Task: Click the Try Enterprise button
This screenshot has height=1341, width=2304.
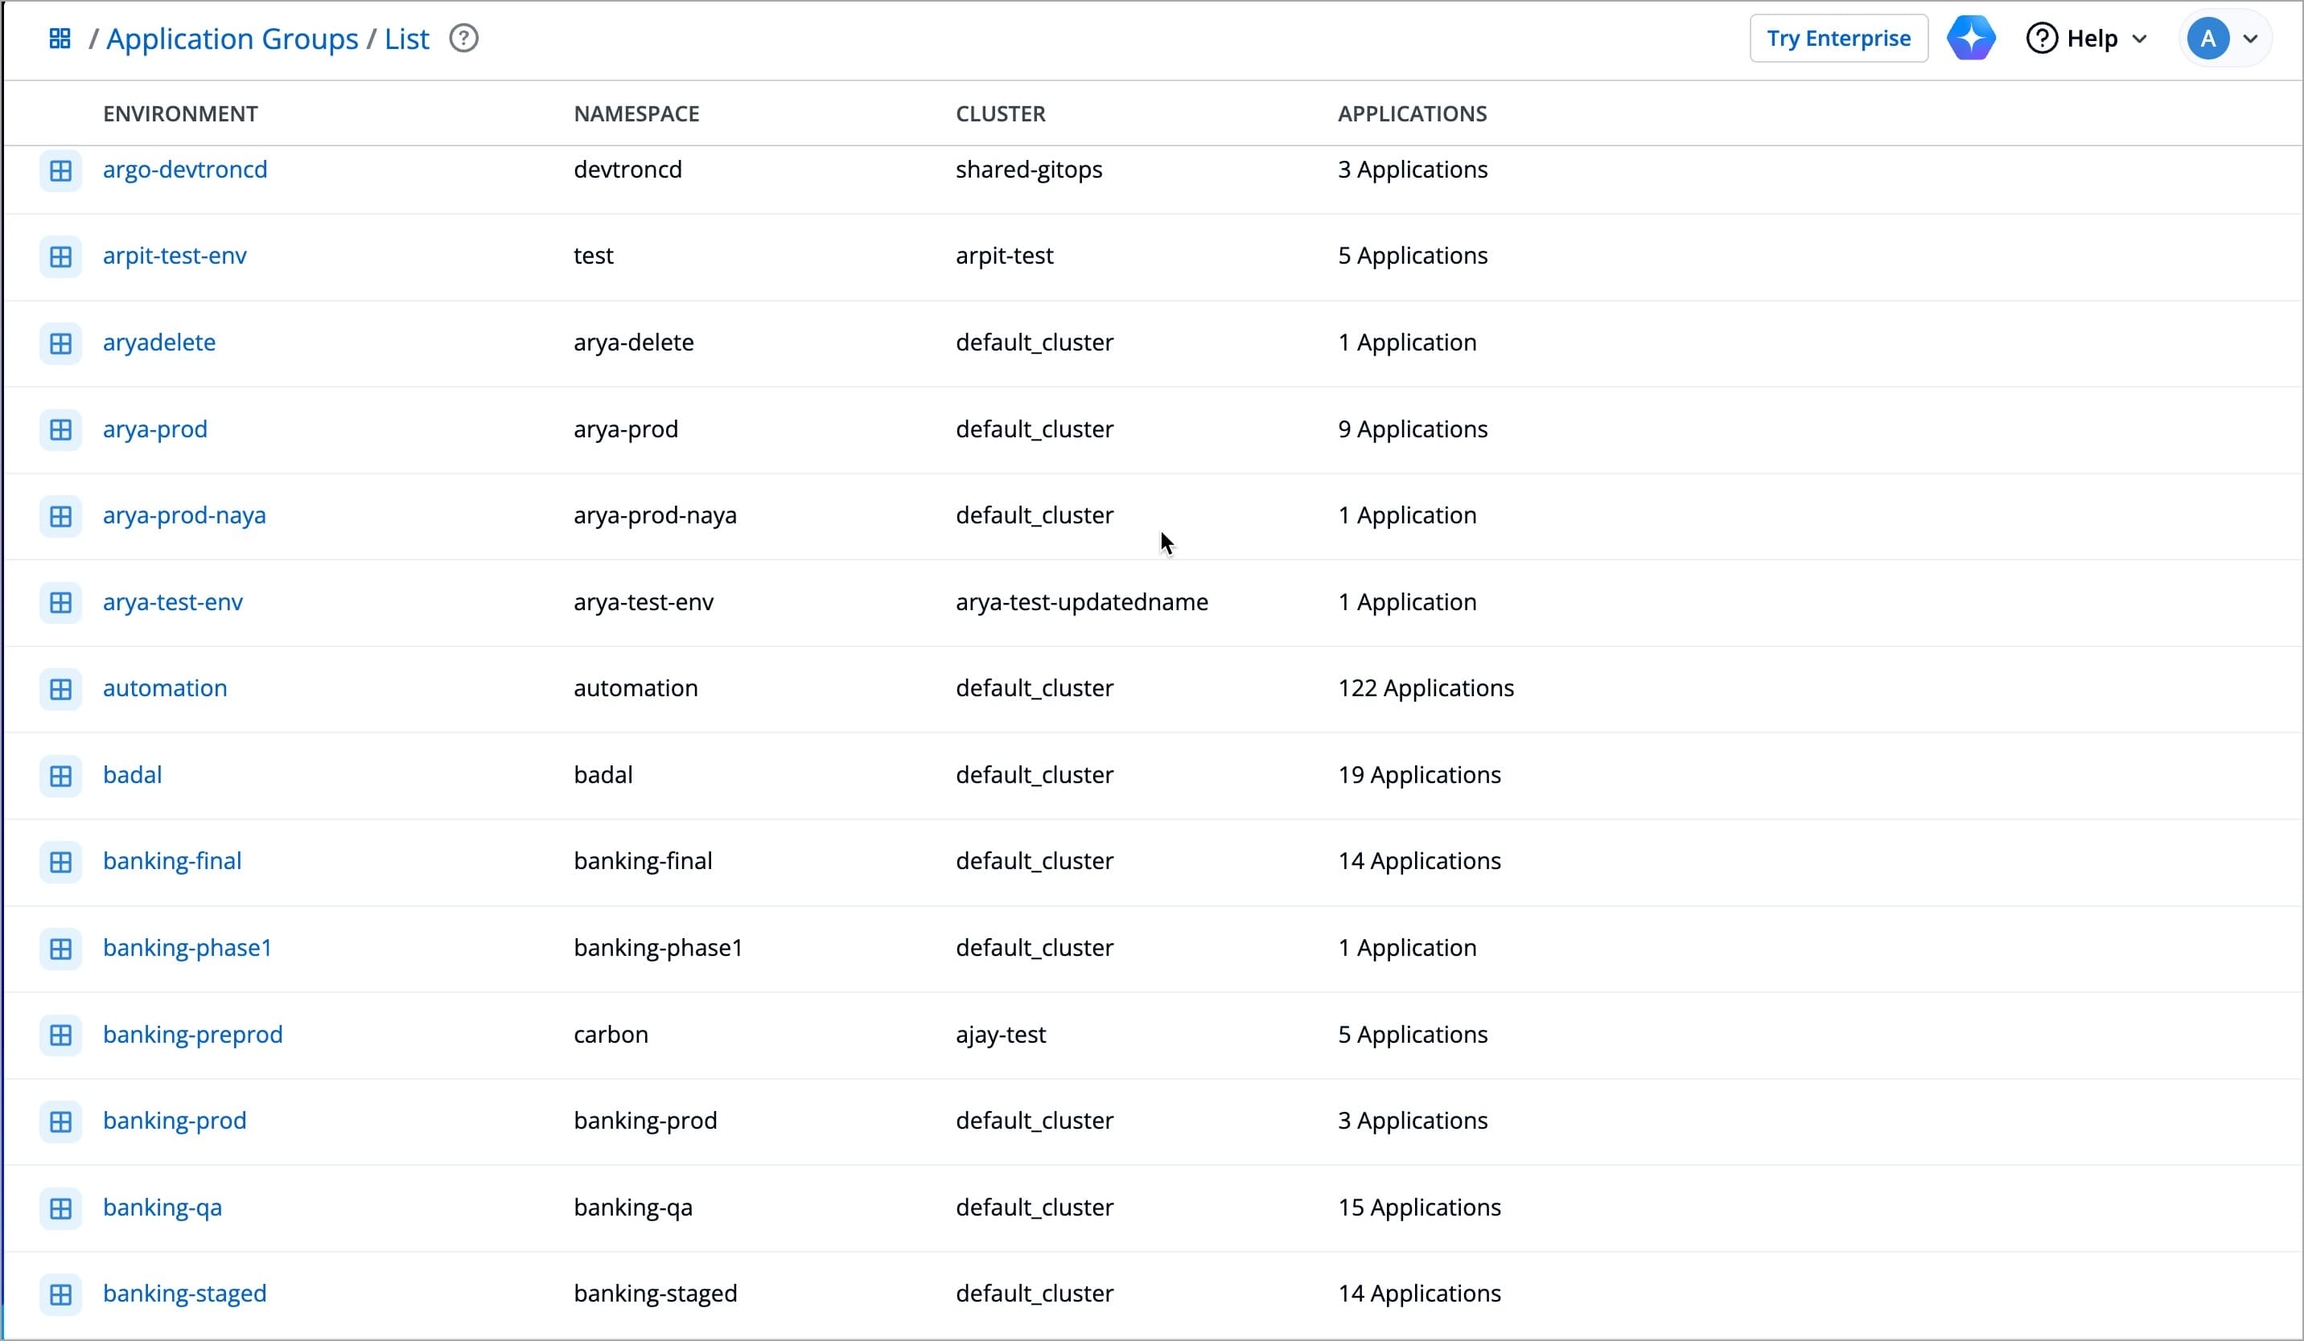Action: 1838,39
